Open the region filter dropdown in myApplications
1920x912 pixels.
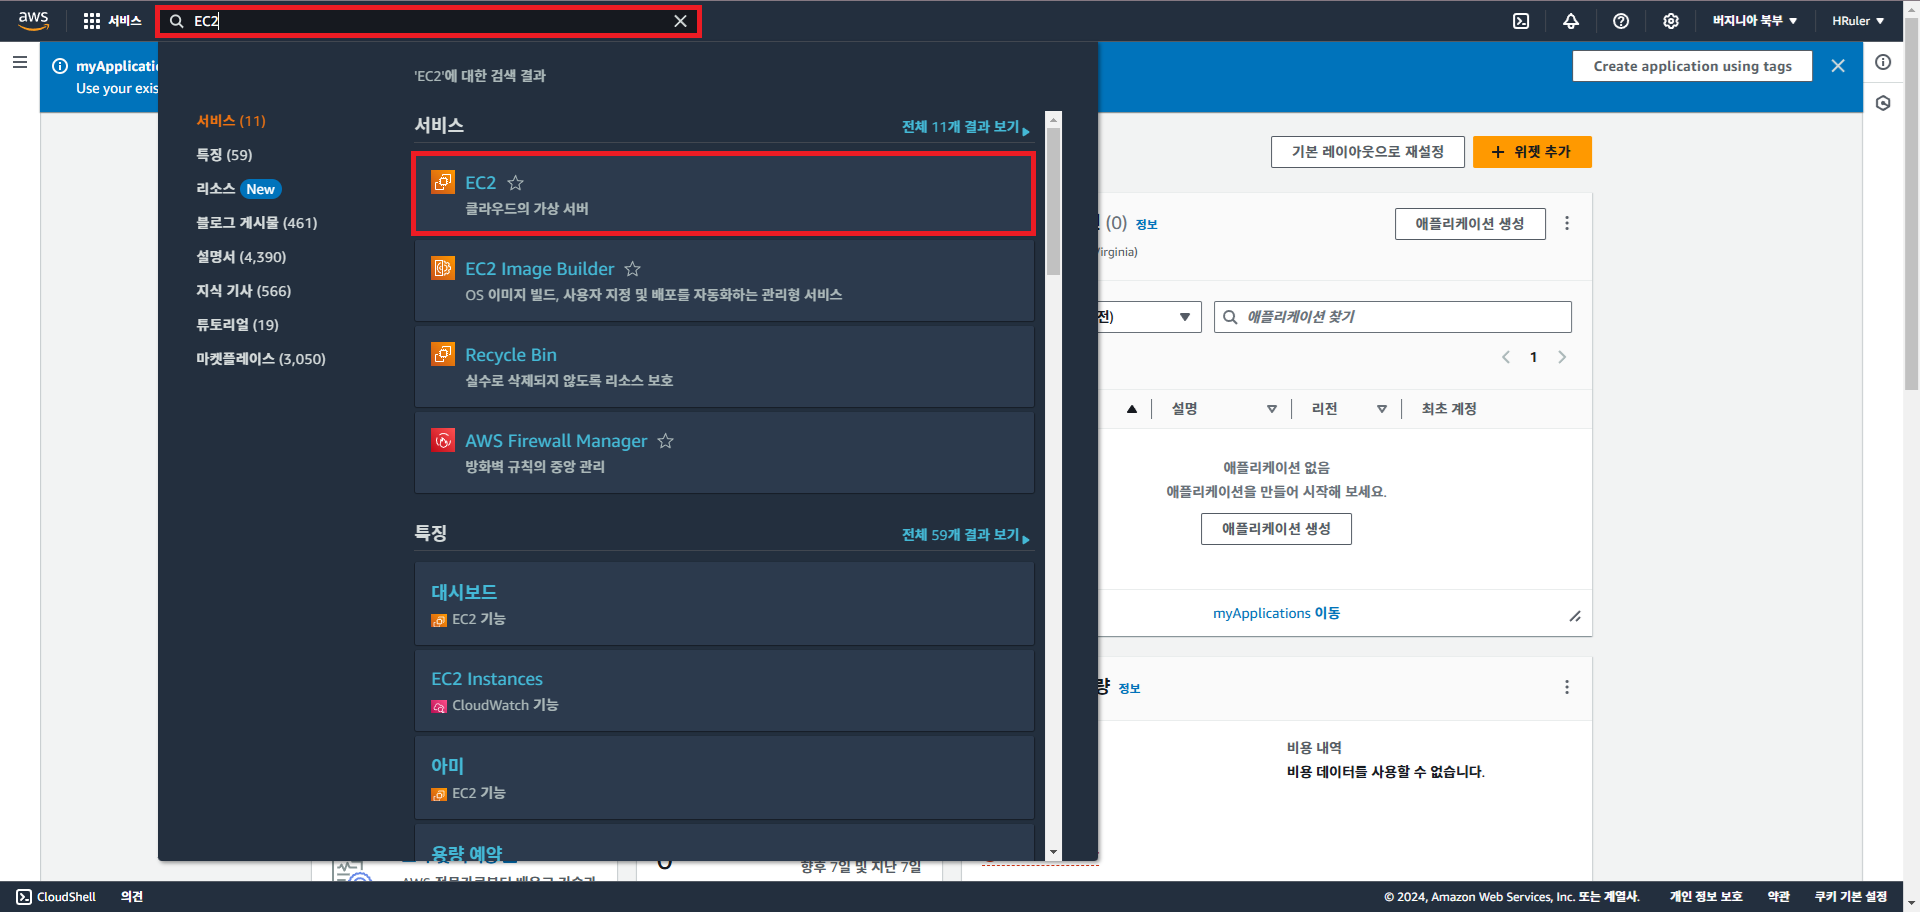pyautogui.click(x=1150, y=317)
